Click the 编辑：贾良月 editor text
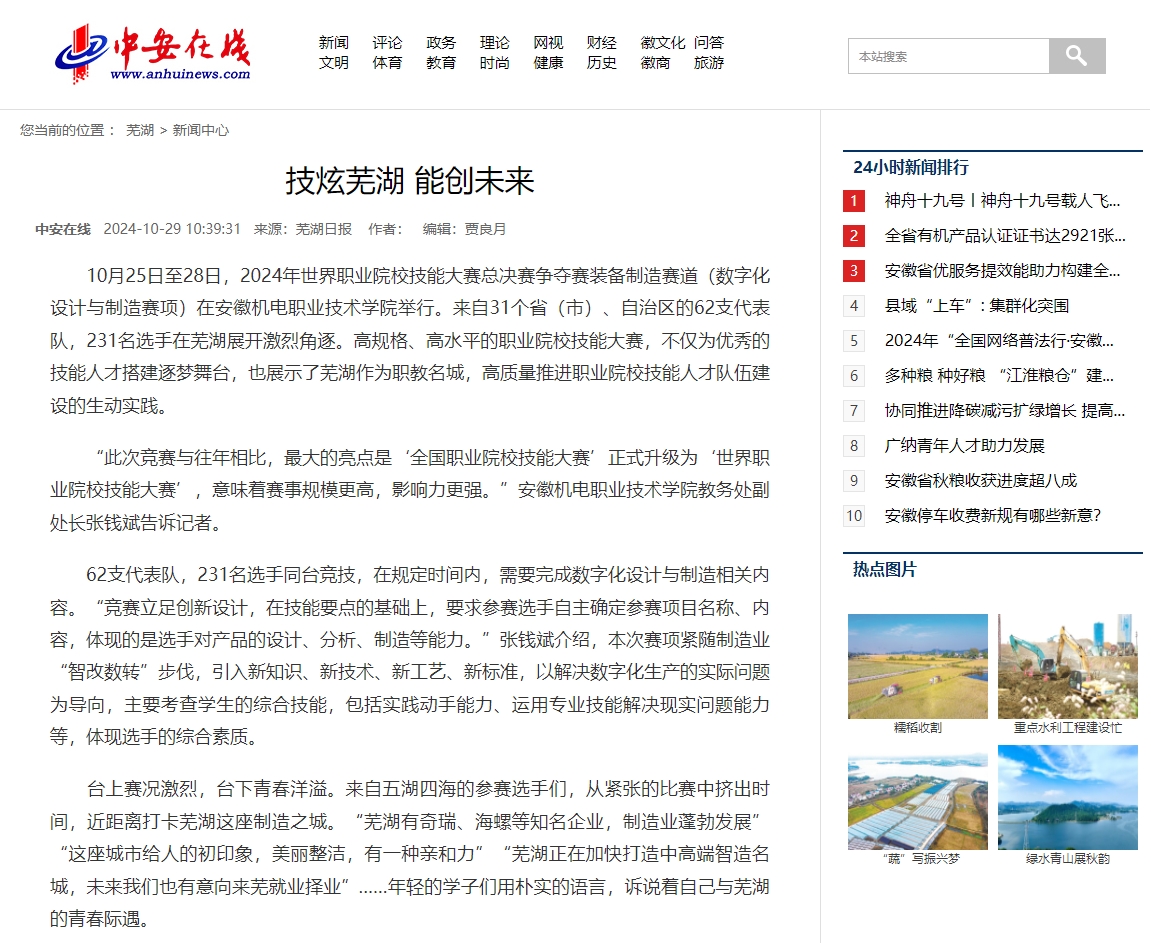1151x943 pixels. coord(465,230)
